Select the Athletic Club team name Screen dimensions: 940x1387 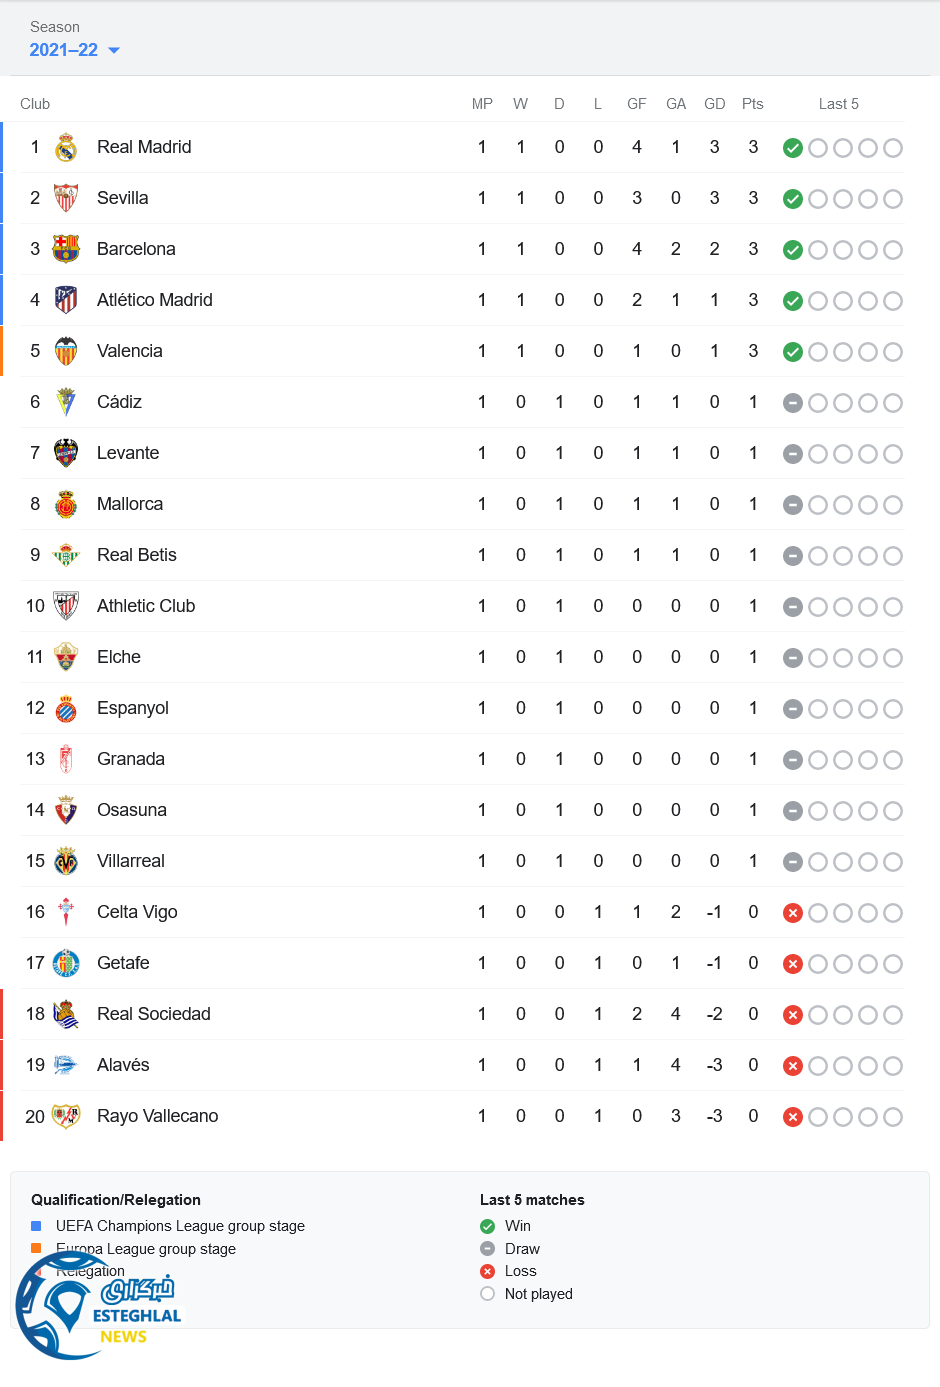146,606
